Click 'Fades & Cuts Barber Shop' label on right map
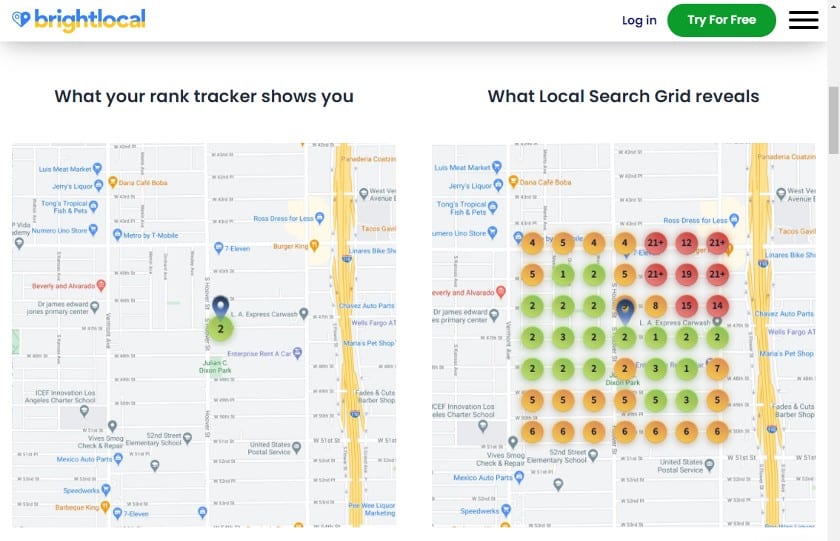 click(793, 411)
